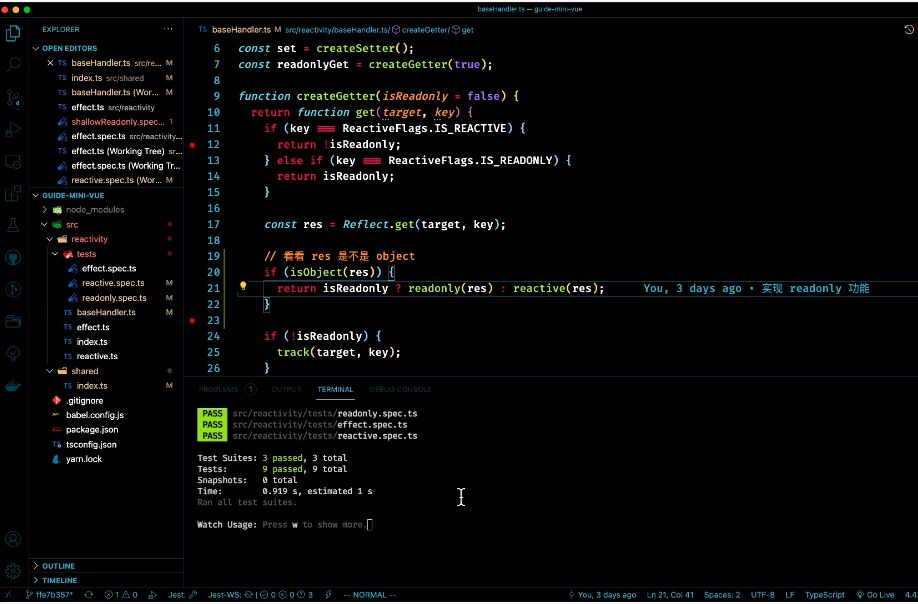The image size is (918, 604).
Task: Open the Extensions view icon
Action: click(x=13, y=194)
